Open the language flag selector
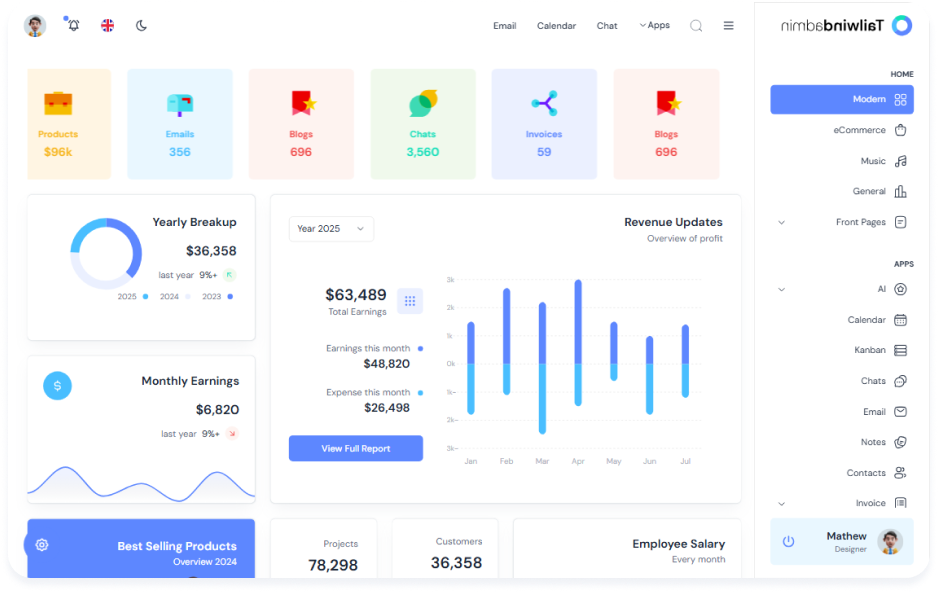Viewport: 938px width, 593px height. [x=107, y=26]
